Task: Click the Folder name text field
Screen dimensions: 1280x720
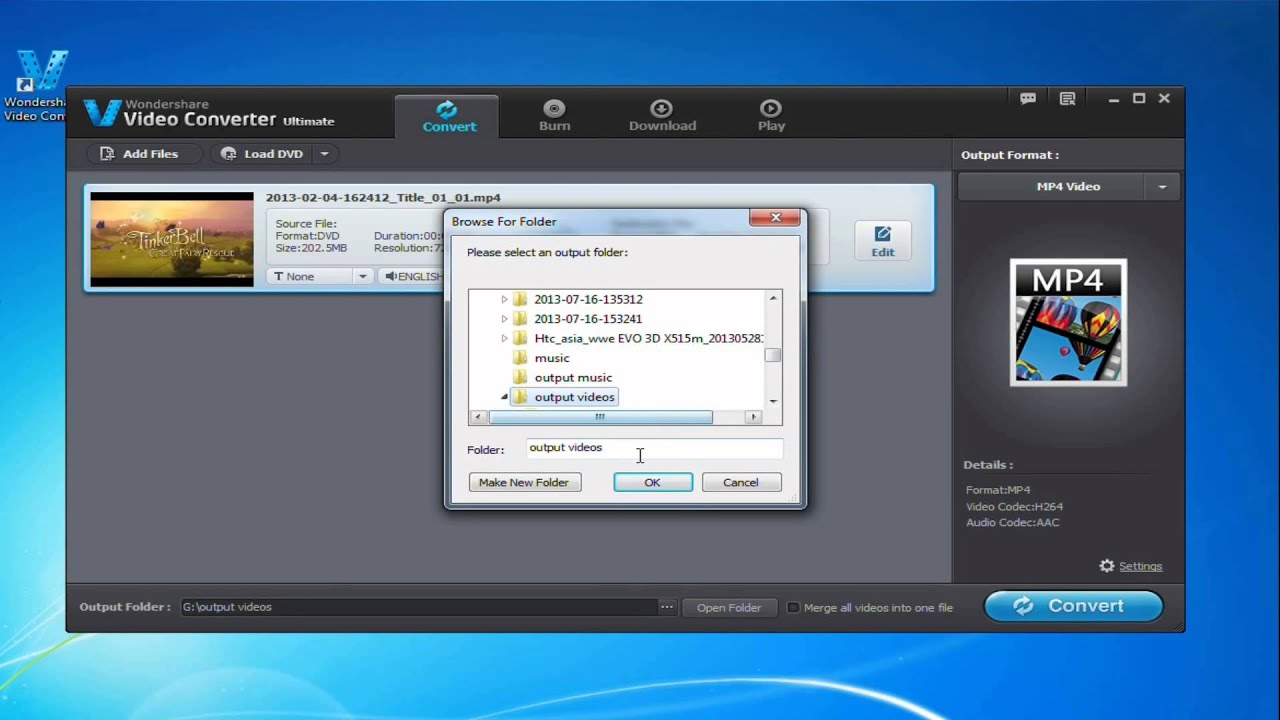Action: click(x=654, y=448)
